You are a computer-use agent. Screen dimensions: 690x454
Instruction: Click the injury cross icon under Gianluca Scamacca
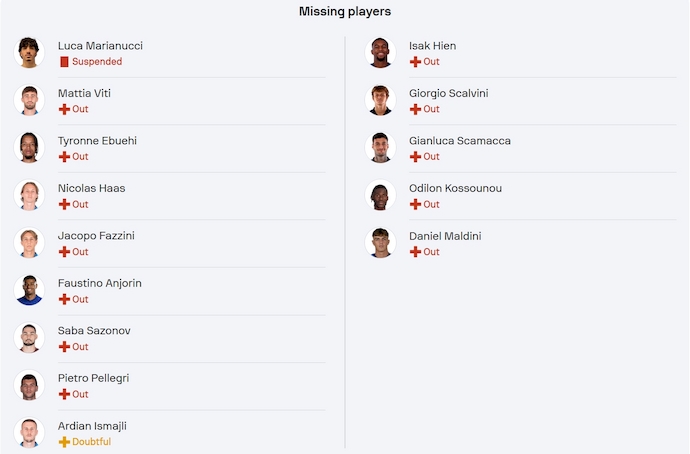click(x=415, y=157)
